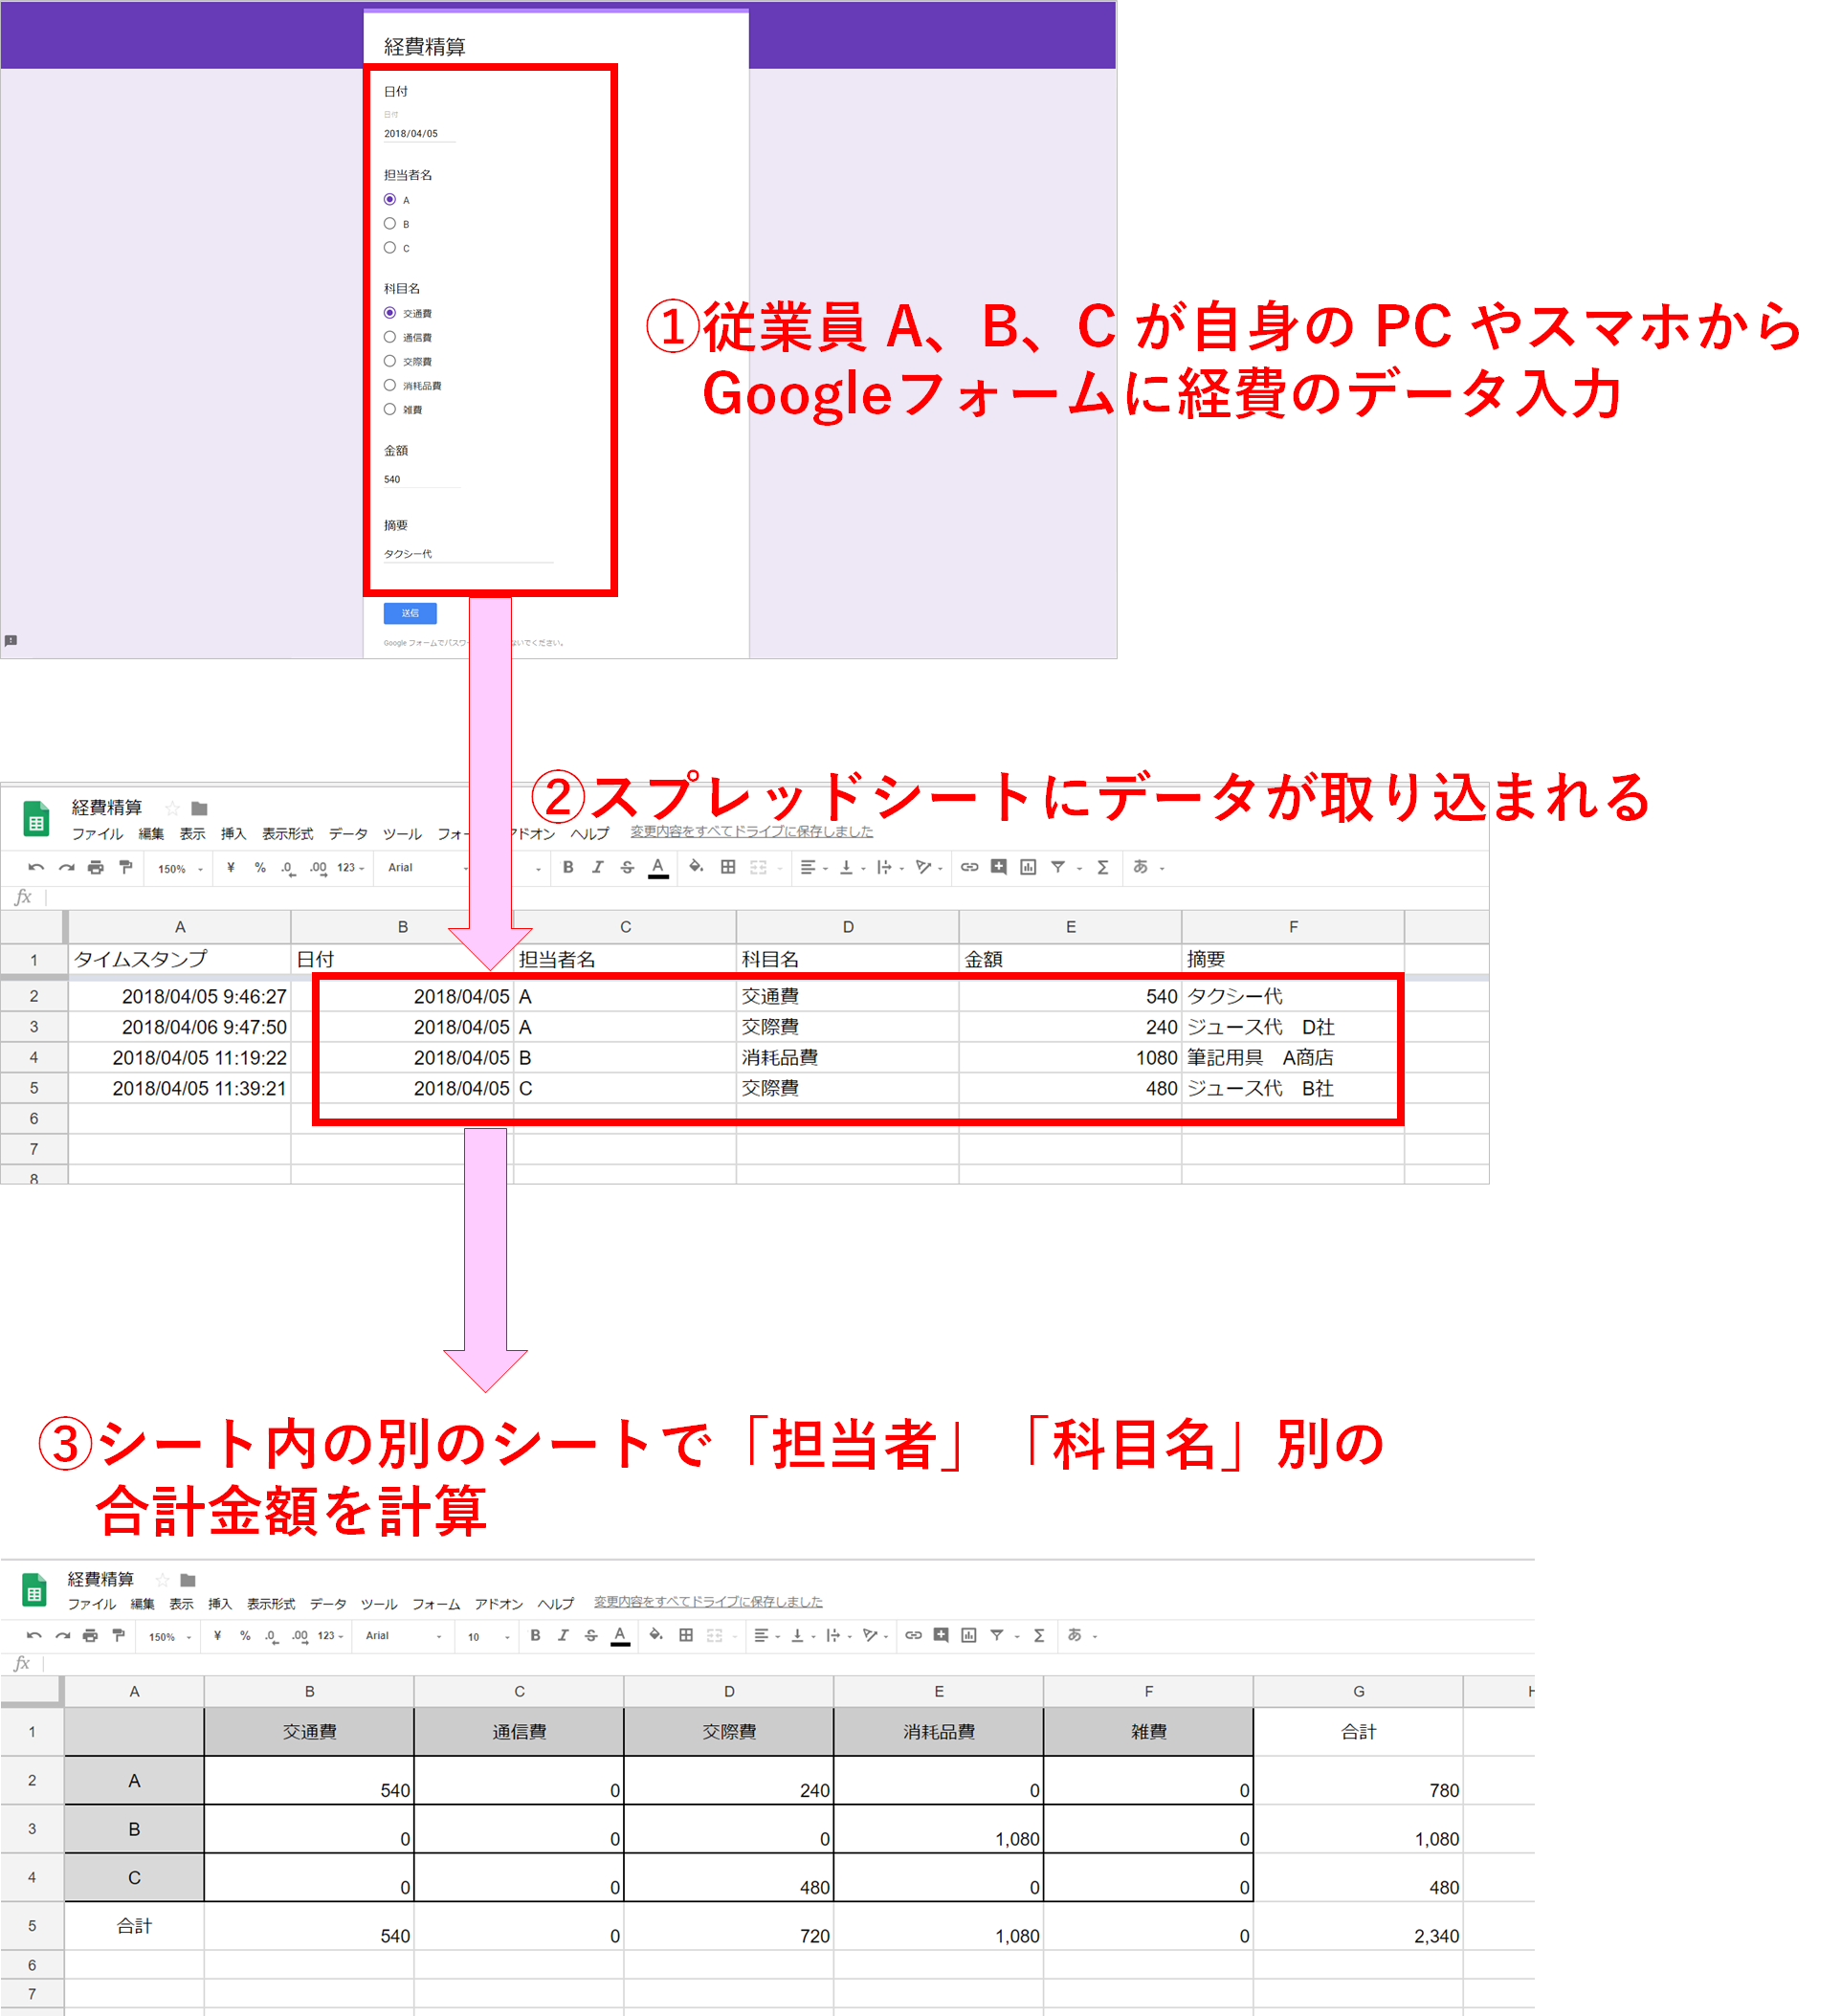Viewport: 1841px width, 2016px height.
Task: Open the Arial font dropdown in timestamp spreadsheet
Action: pos(428,868)
